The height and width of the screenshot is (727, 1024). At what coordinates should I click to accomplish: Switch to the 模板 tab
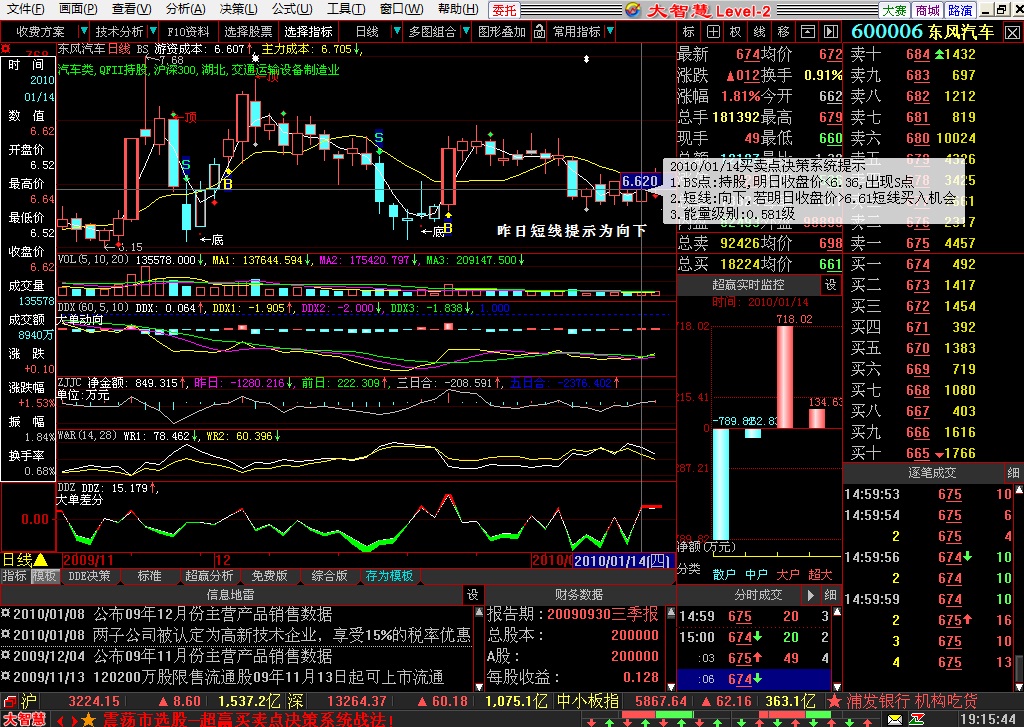coord(44,575)
